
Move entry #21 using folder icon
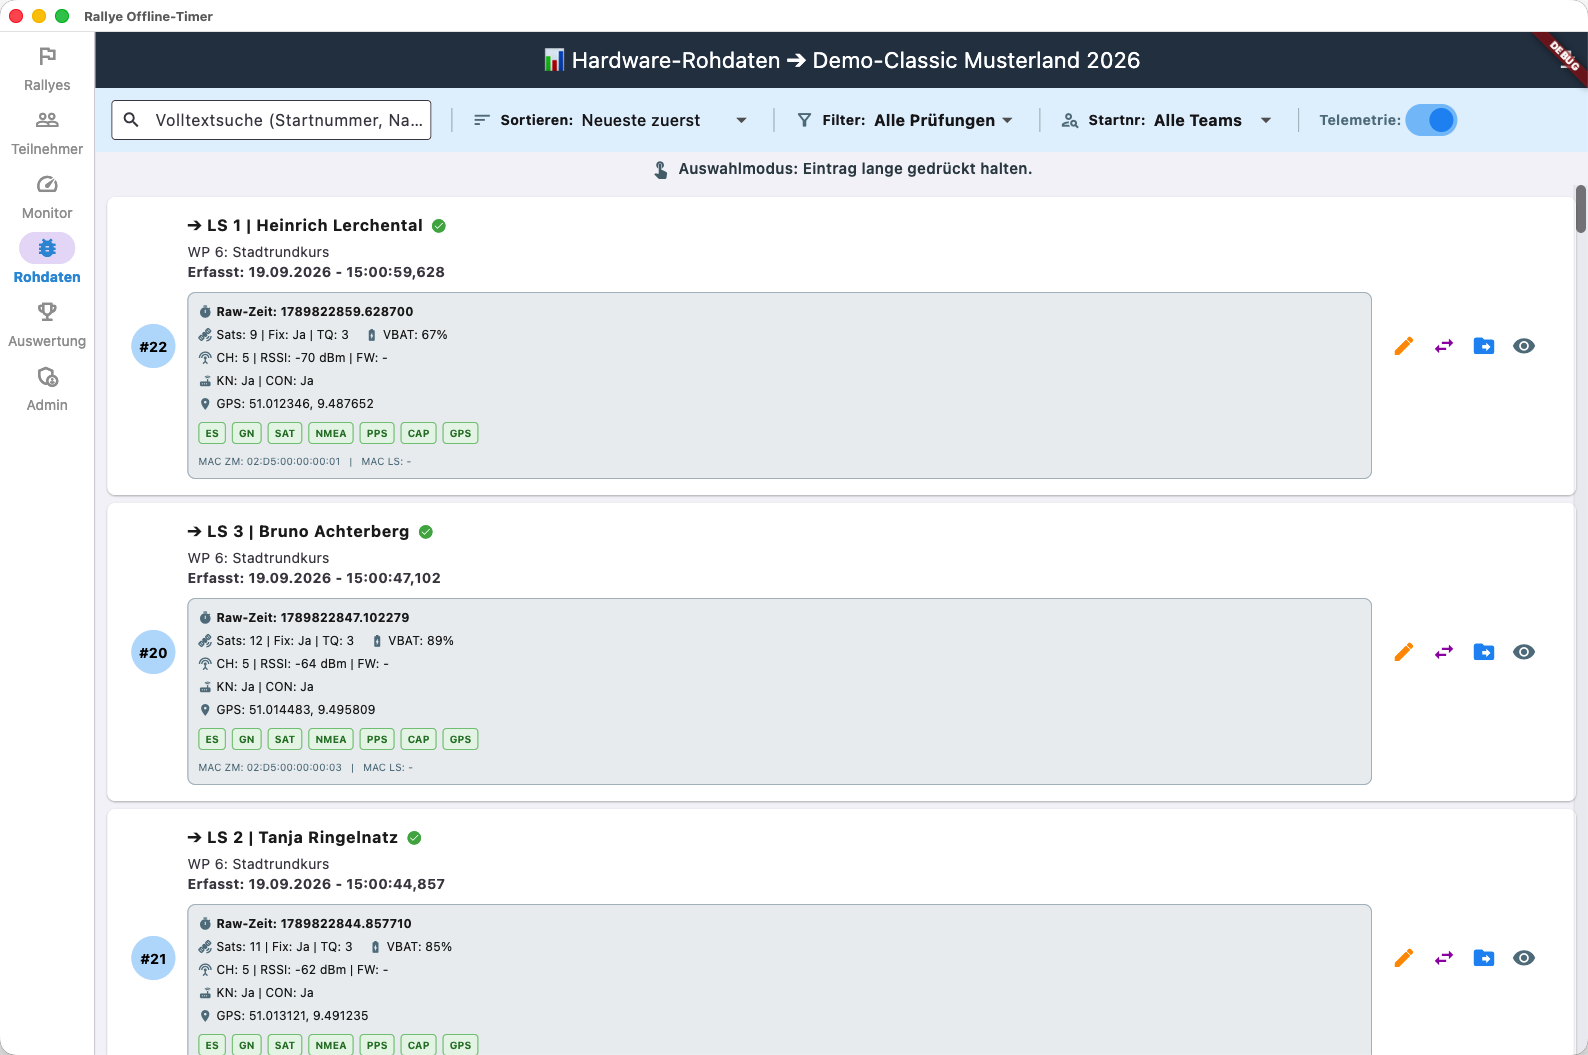click(x=1484, y=958)
